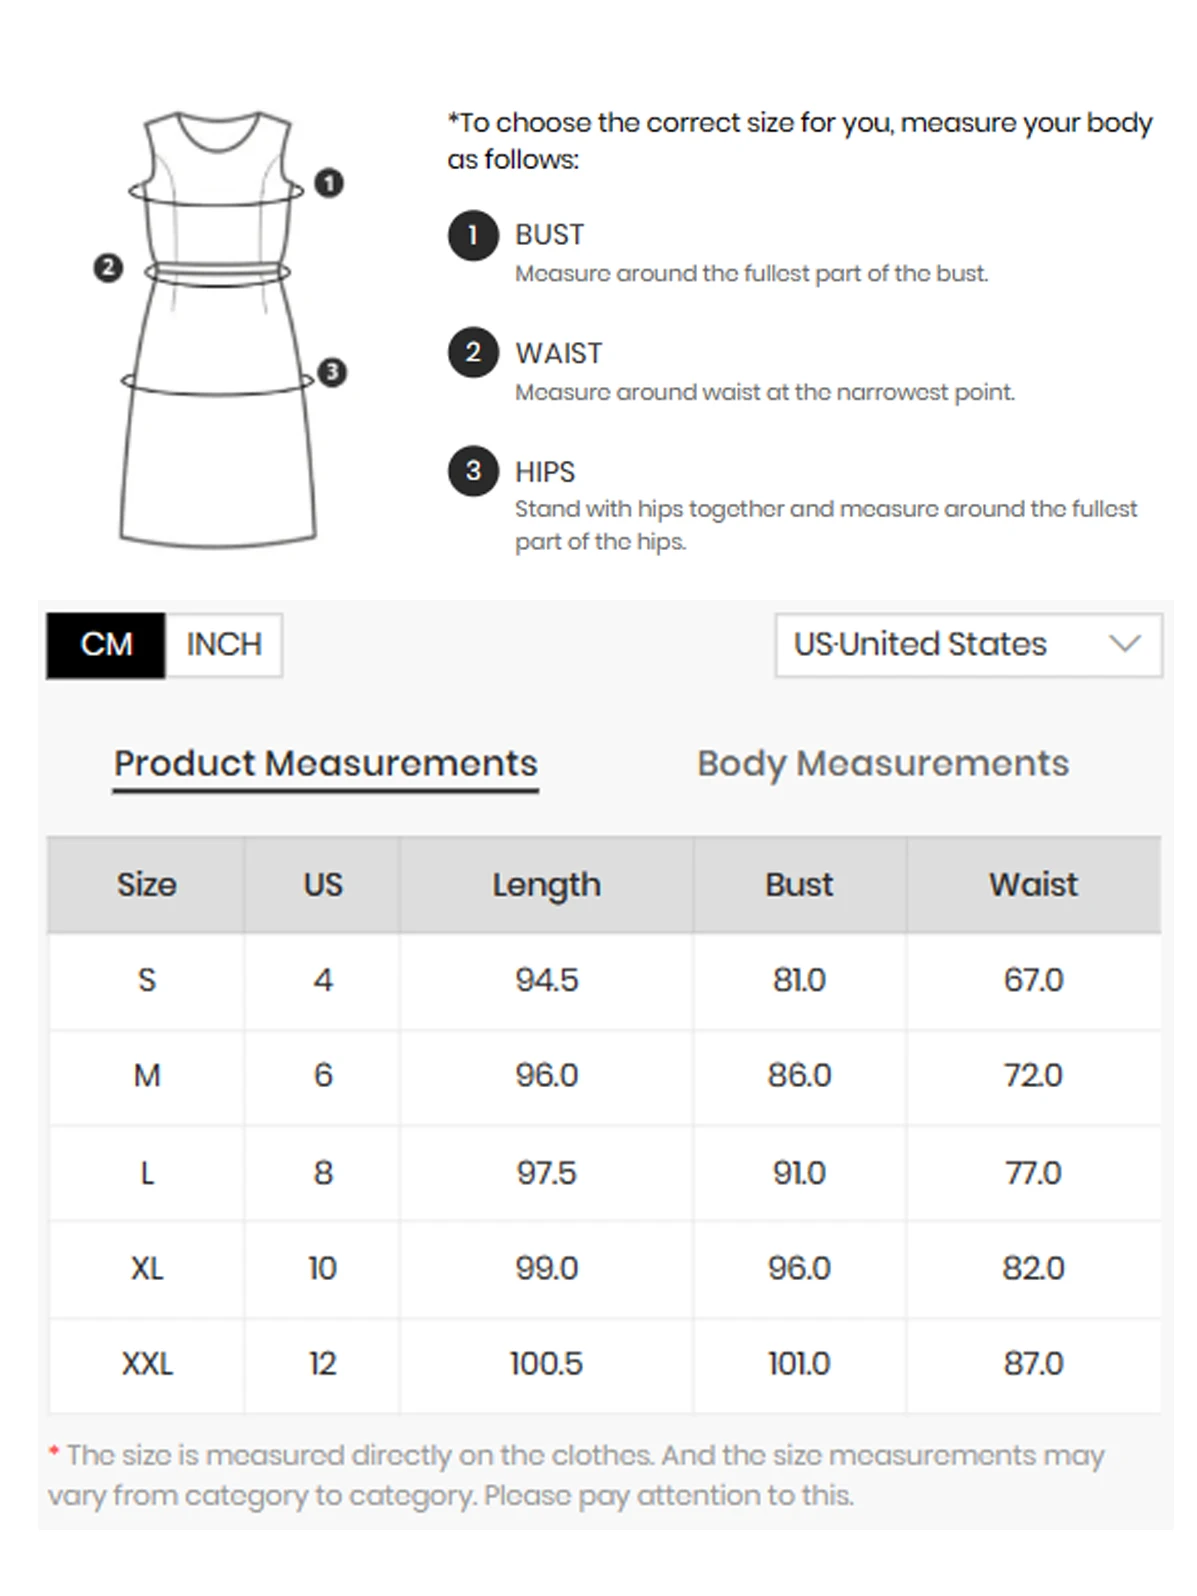Click the Size column header
Viewport: 1197px width, 1596px height.
pos(146,885)
